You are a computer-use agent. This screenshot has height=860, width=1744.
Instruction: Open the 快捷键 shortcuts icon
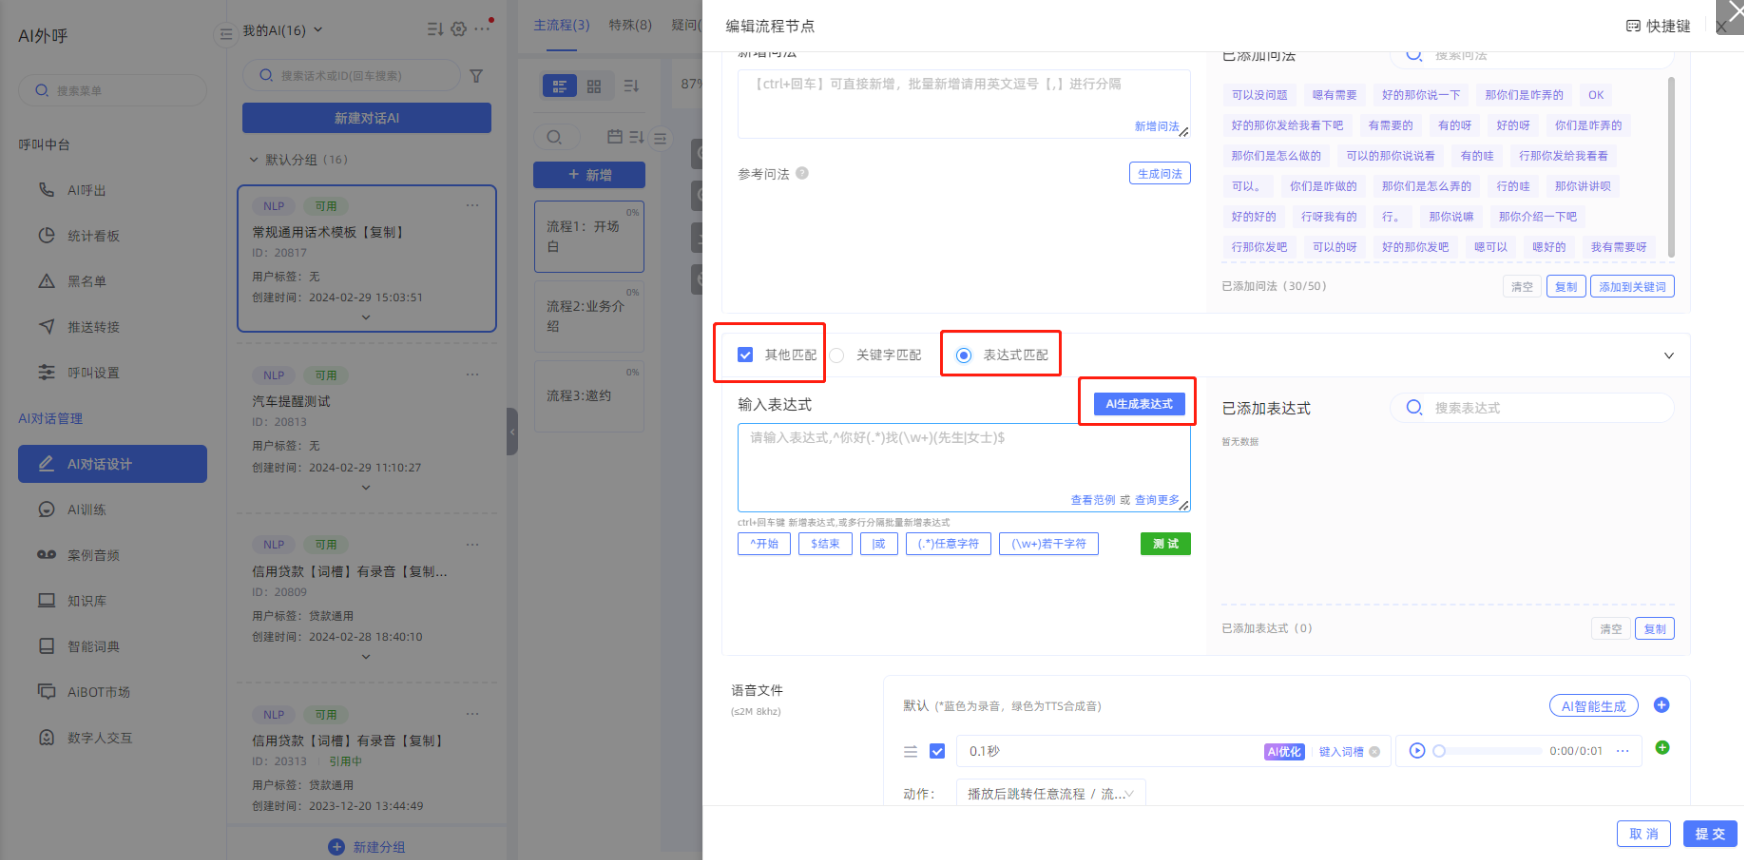[1633, 26]
